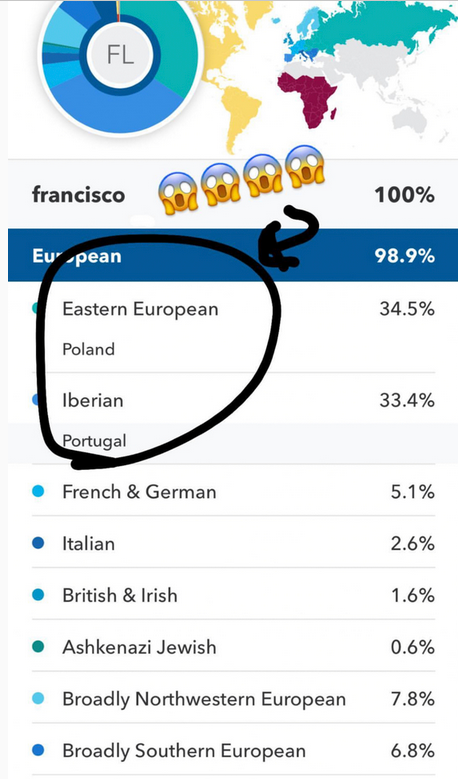Click the Broadly Northwestern European dot
Image resolution: width=458 pixels, height=779 pixels.
[x=38, y=699]
